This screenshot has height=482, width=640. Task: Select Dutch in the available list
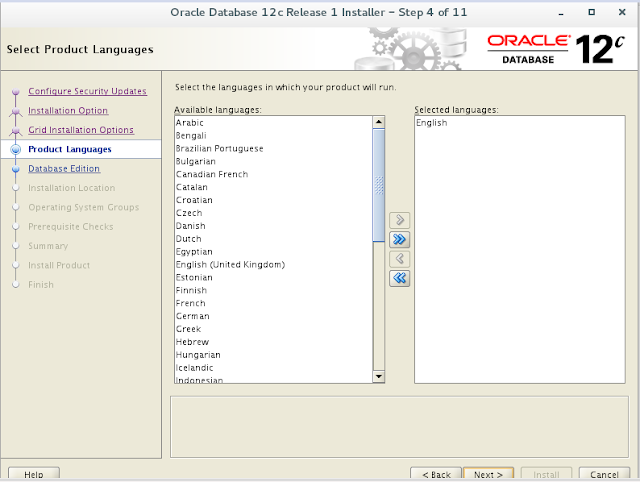[273, 239]
